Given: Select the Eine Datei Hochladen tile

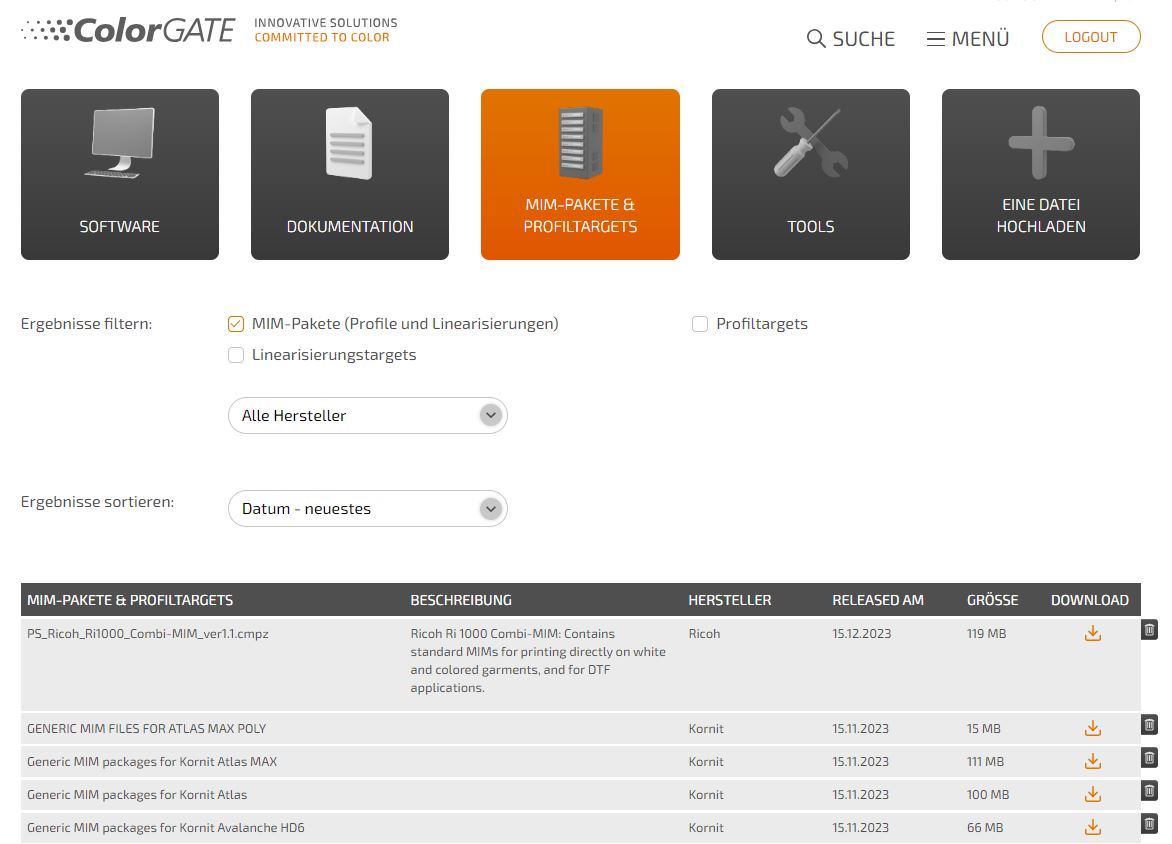Looking at the screenshot, I should (x=1040, y=175).
